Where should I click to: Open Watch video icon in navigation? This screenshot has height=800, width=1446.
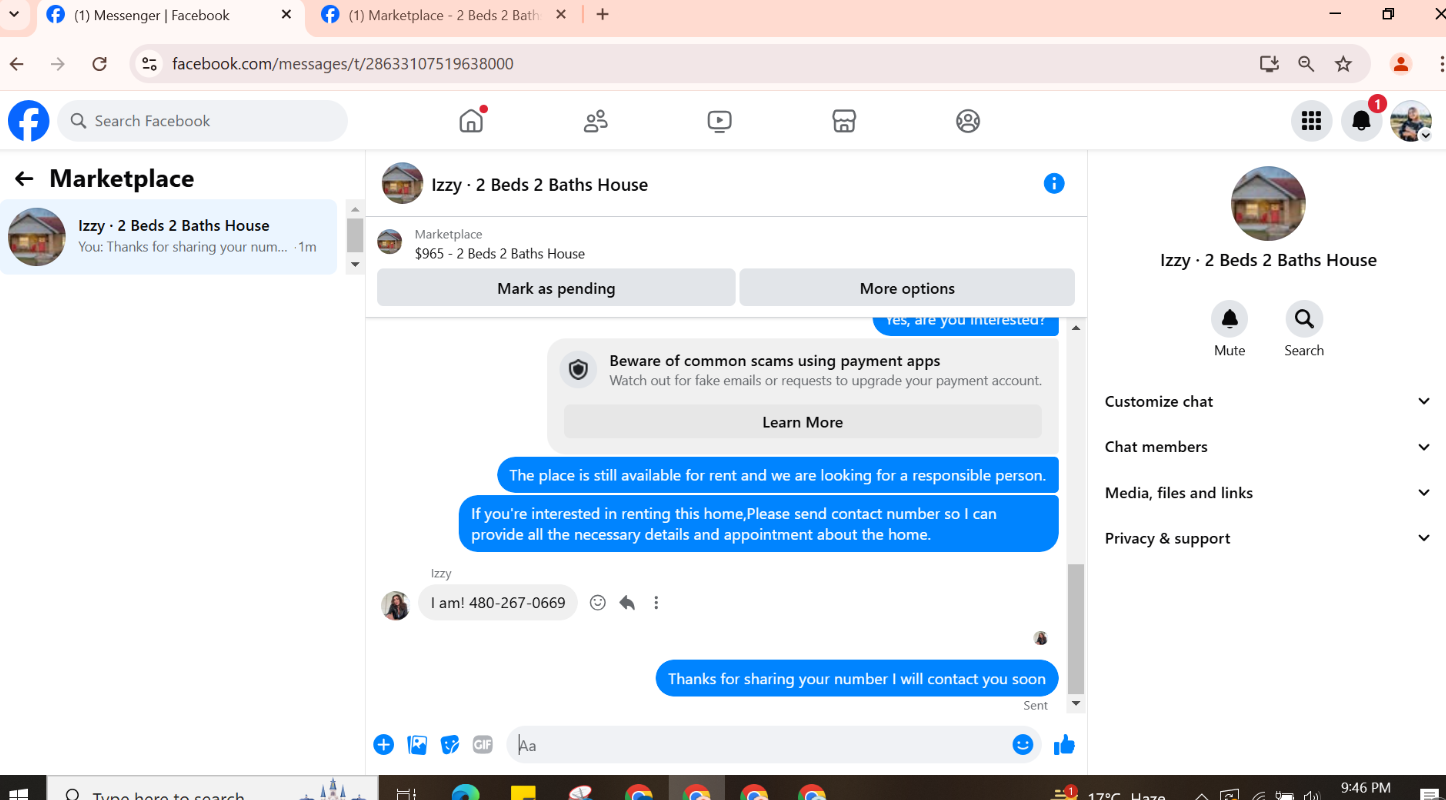click(719, 121)
